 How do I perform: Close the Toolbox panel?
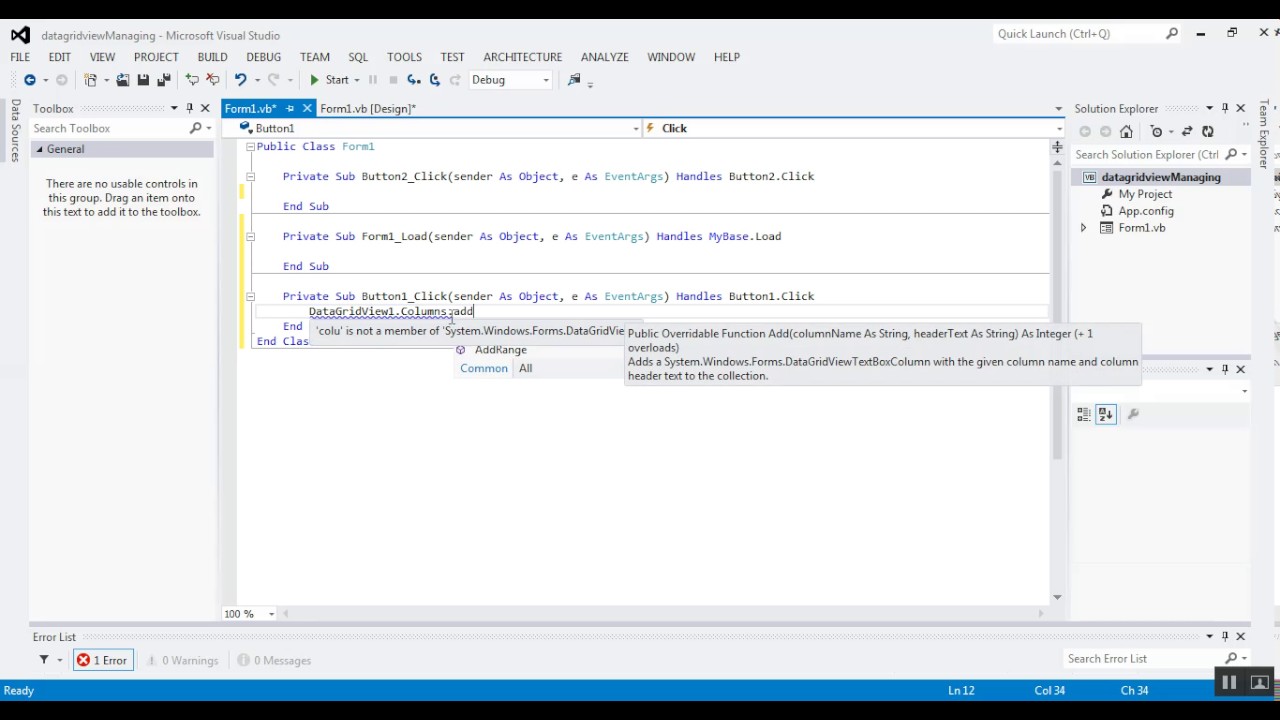click(205, 108)
